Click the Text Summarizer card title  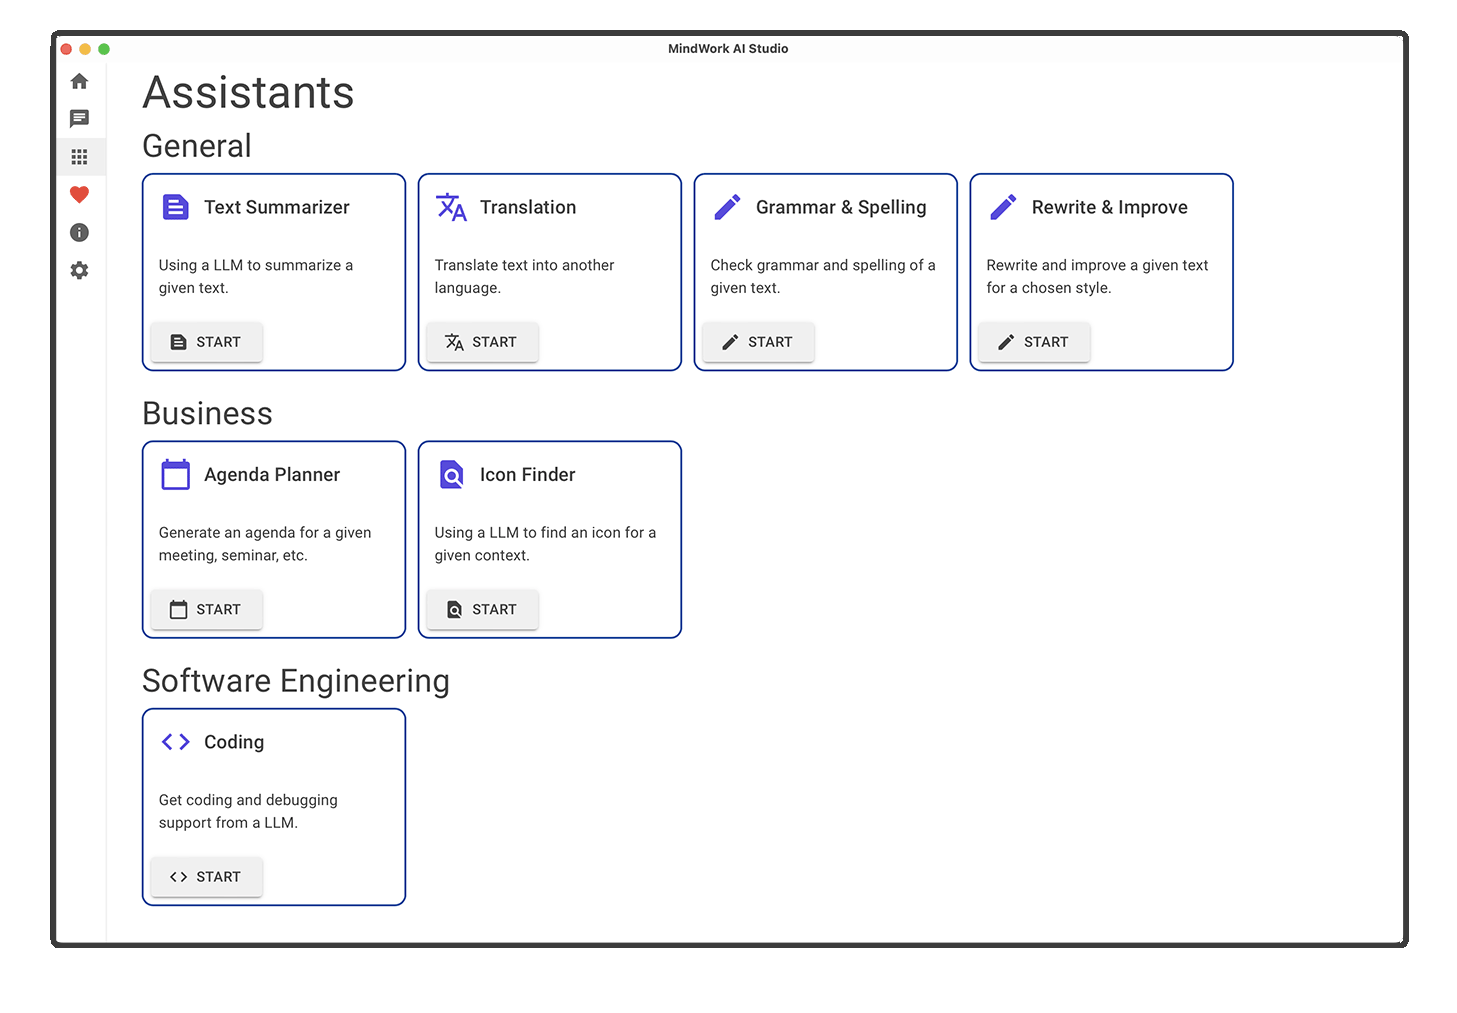277,207
